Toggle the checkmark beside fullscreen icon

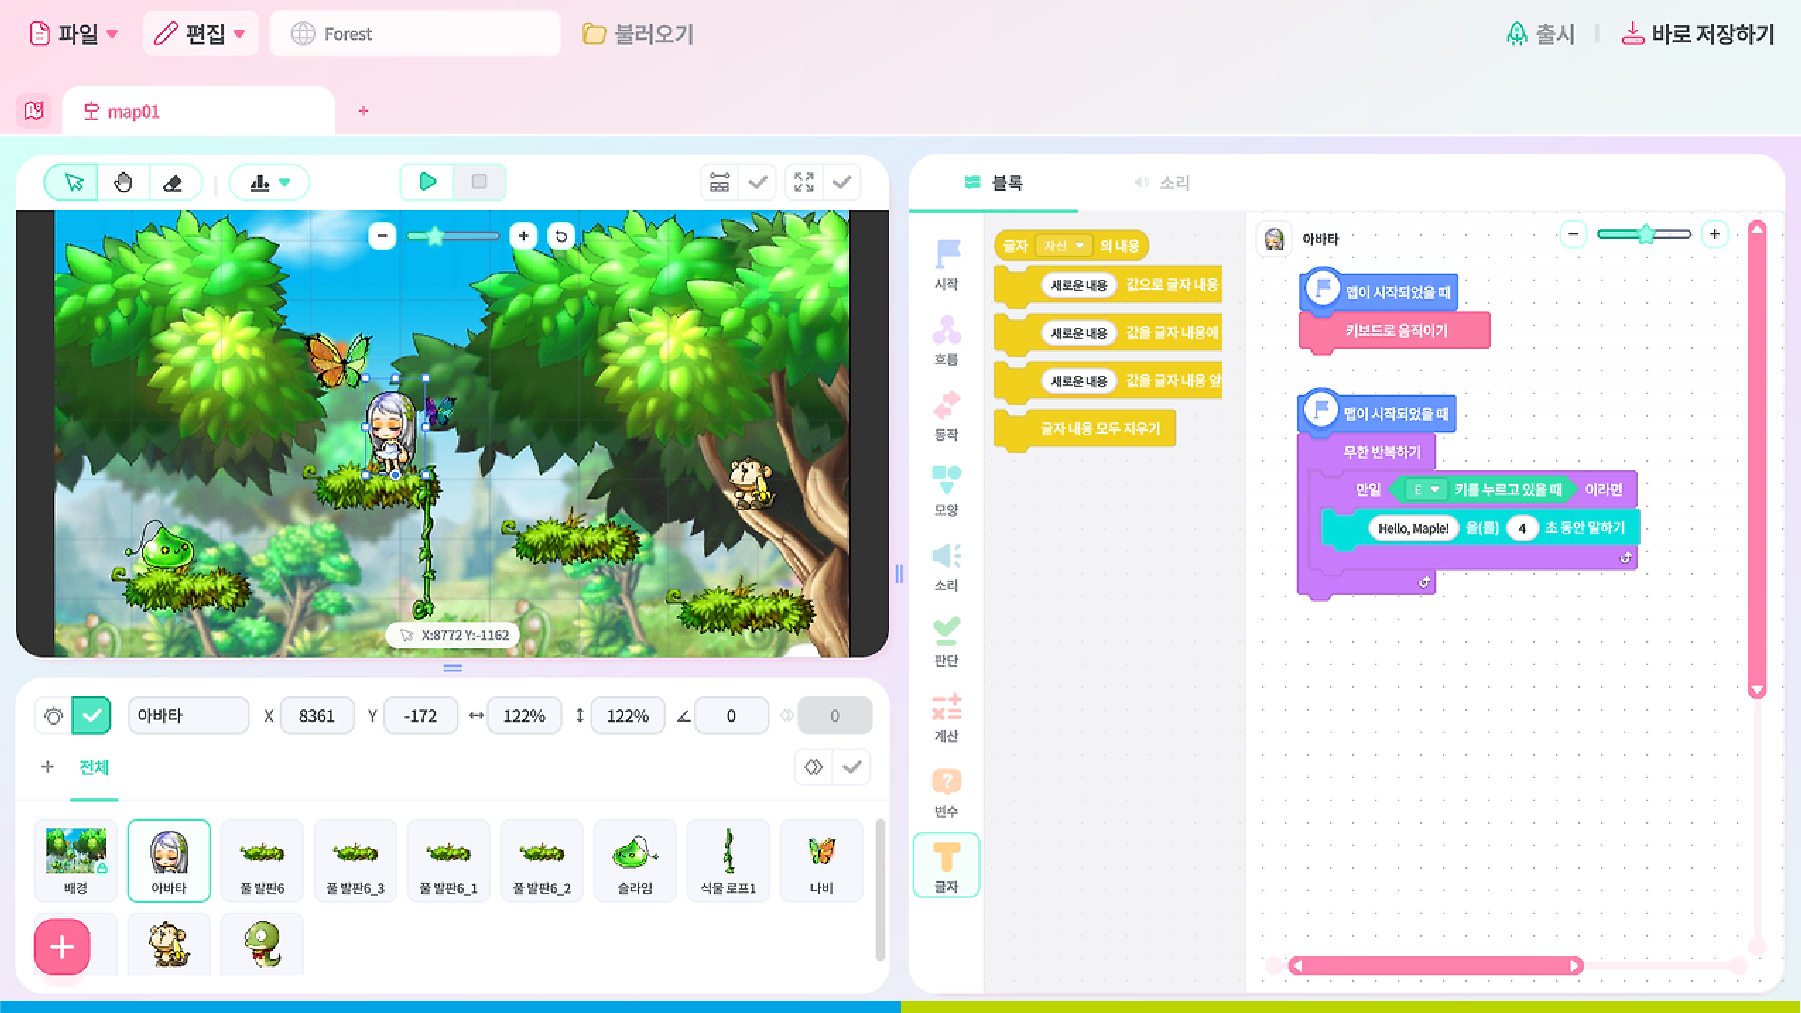pyautogui.click(x=842, y=182)
